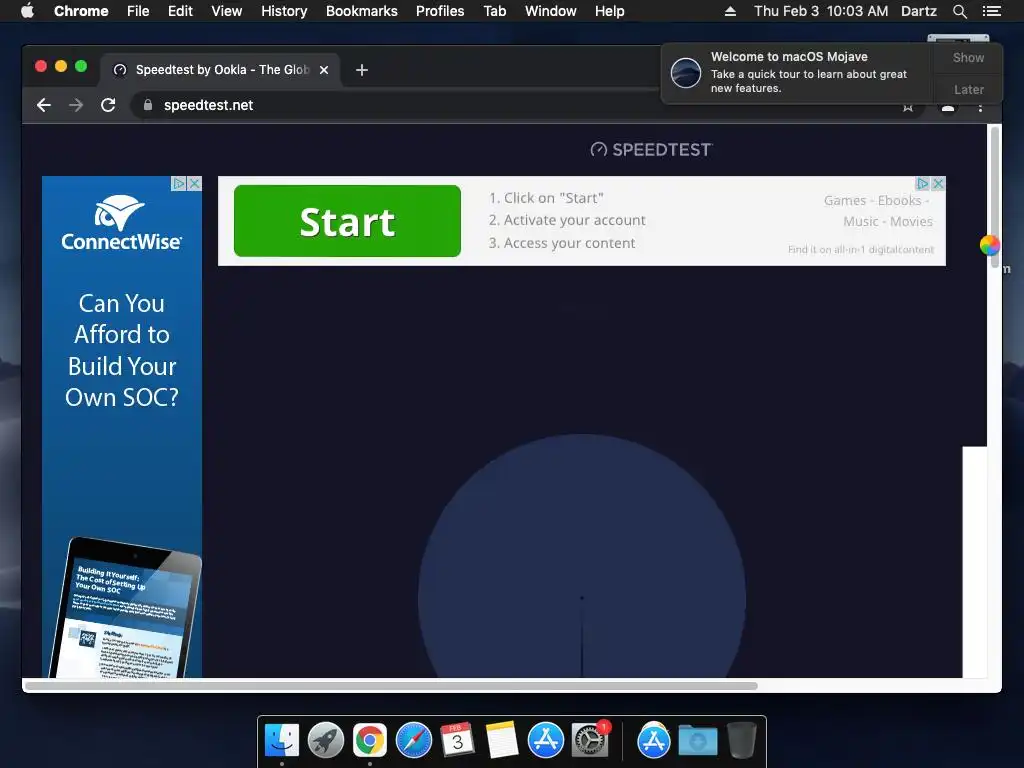This screenshot has height=768, width=1024.
Task: Open the Profiles menu
Action: pyautogui.click(x=440, y=11)
